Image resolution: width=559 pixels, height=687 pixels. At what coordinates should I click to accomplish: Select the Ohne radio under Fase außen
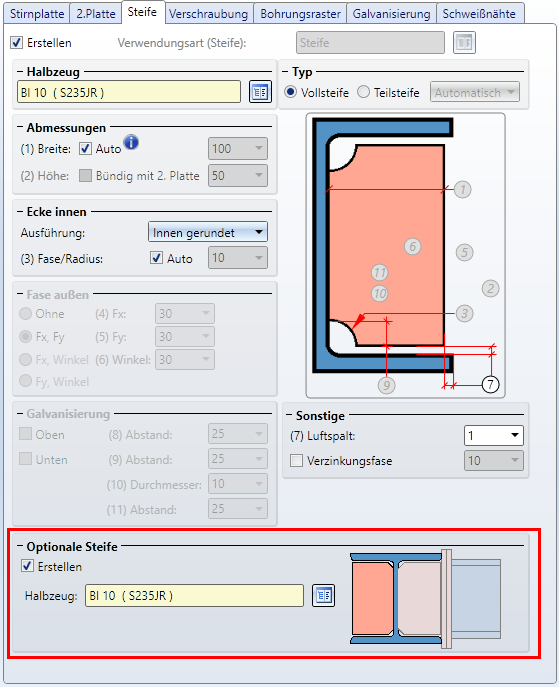[25, 313]
